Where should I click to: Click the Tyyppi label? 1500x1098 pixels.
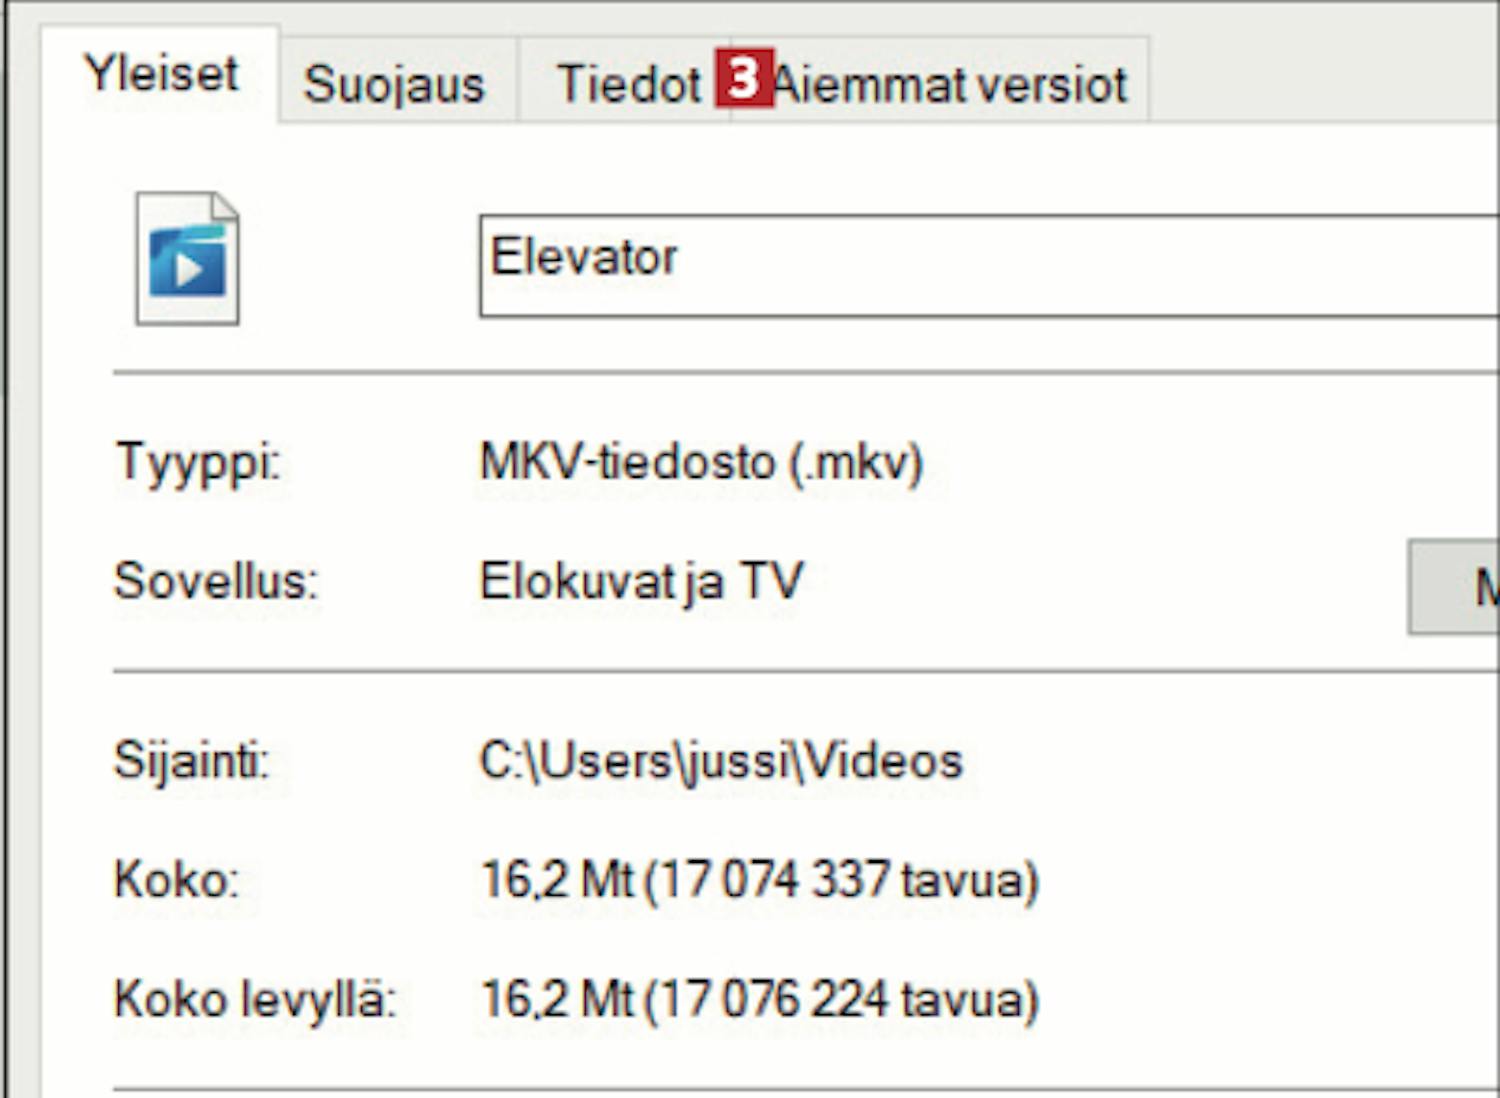(198, 463)
